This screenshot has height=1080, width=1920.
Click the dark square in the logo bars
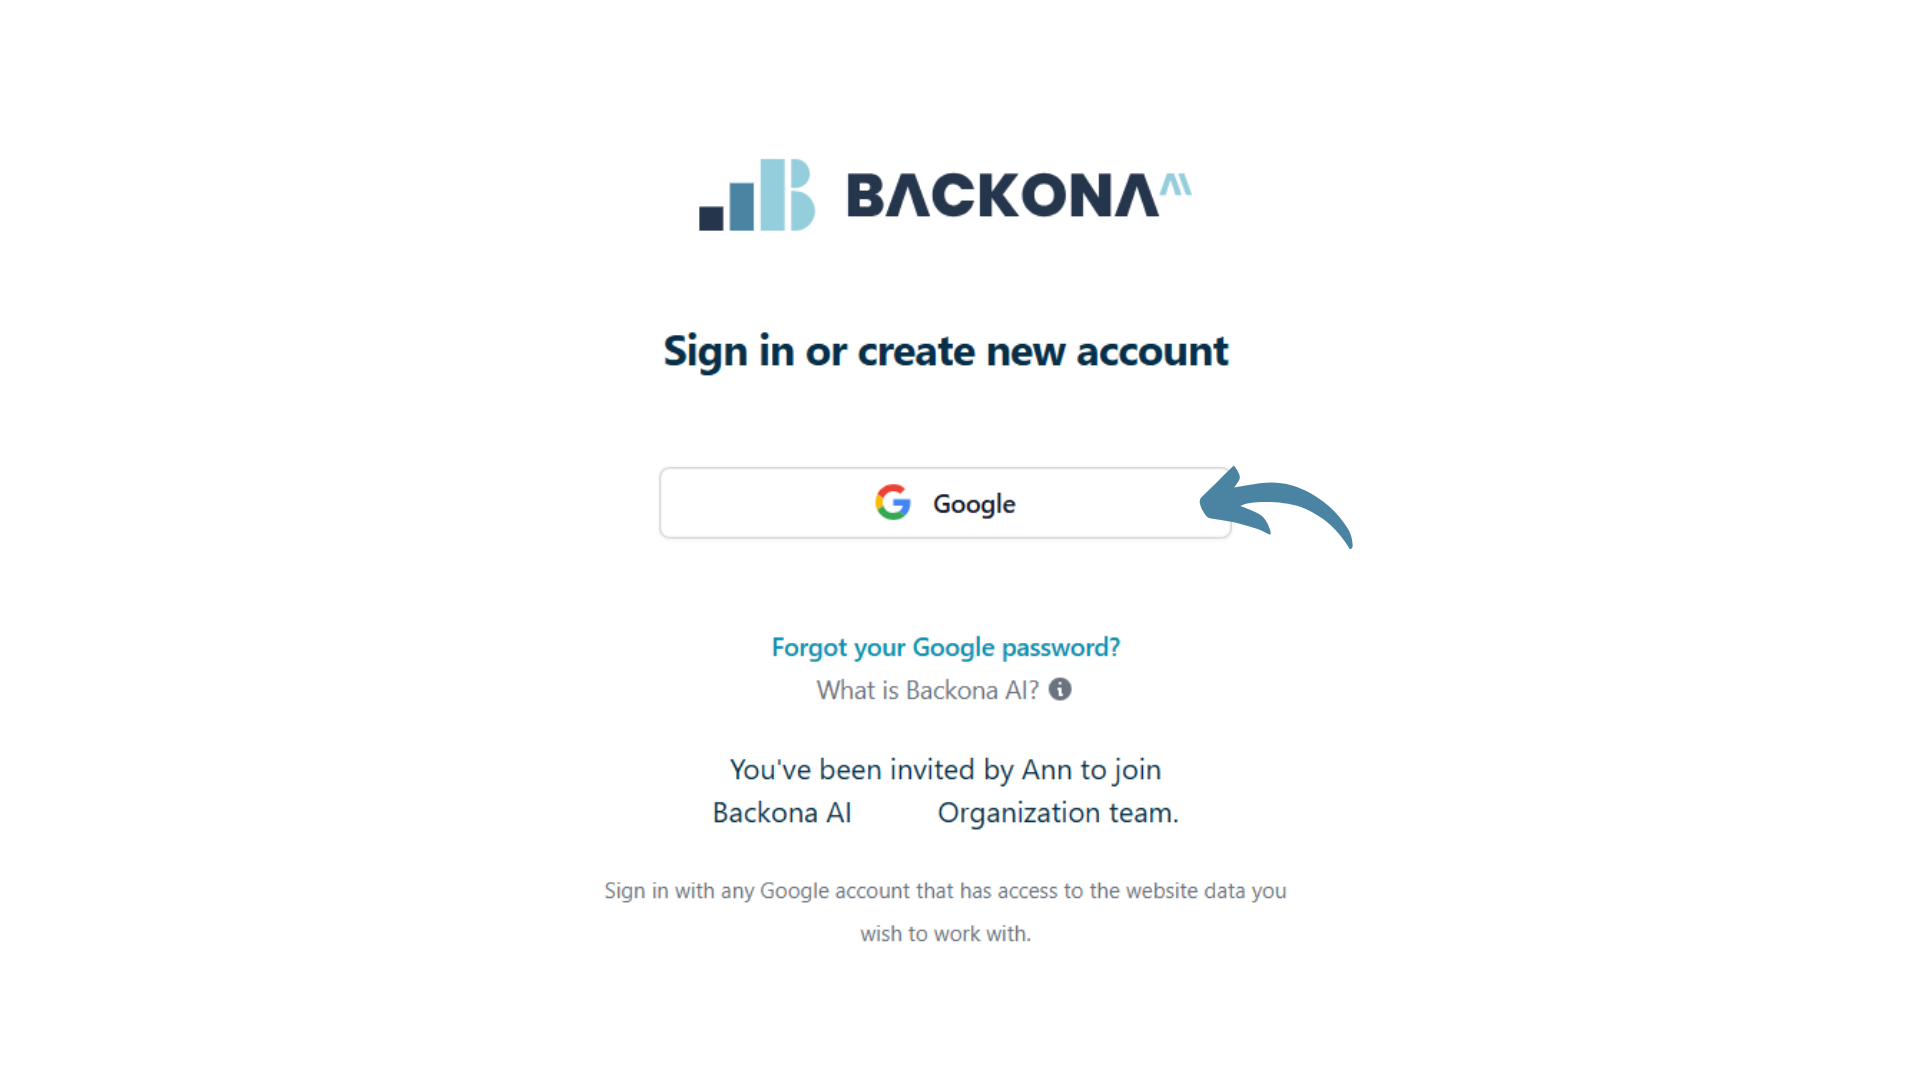point(711,218)
